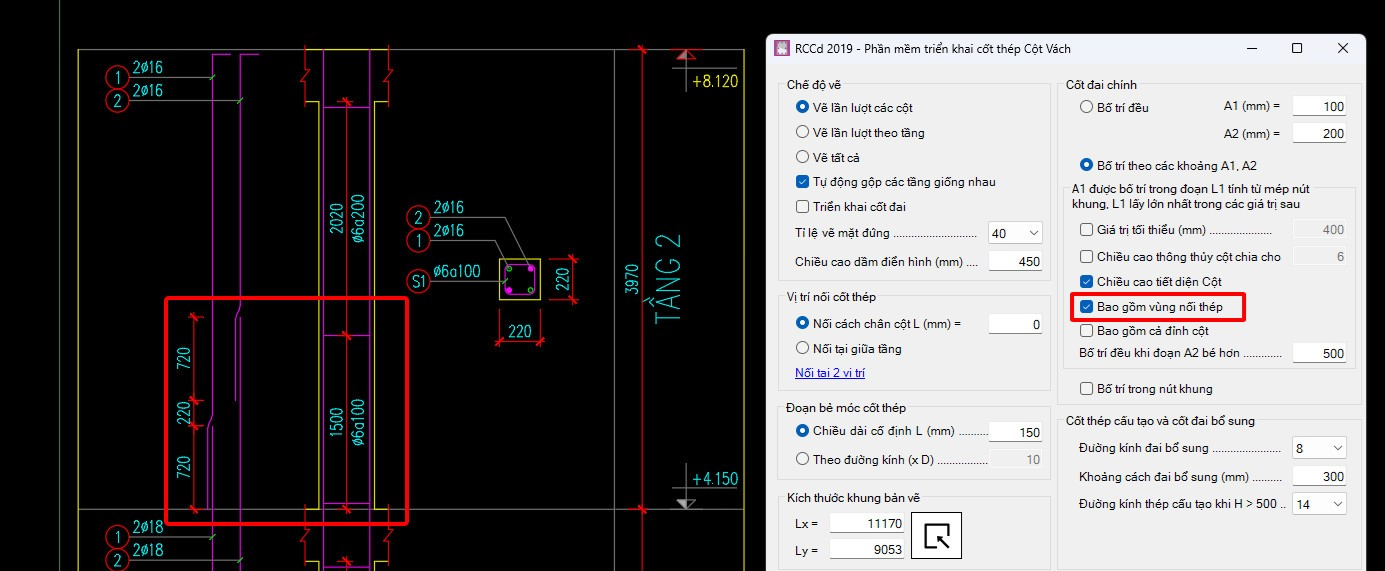Maximize the RCCd 2019 dialog window

click(x=1297, y=48)
